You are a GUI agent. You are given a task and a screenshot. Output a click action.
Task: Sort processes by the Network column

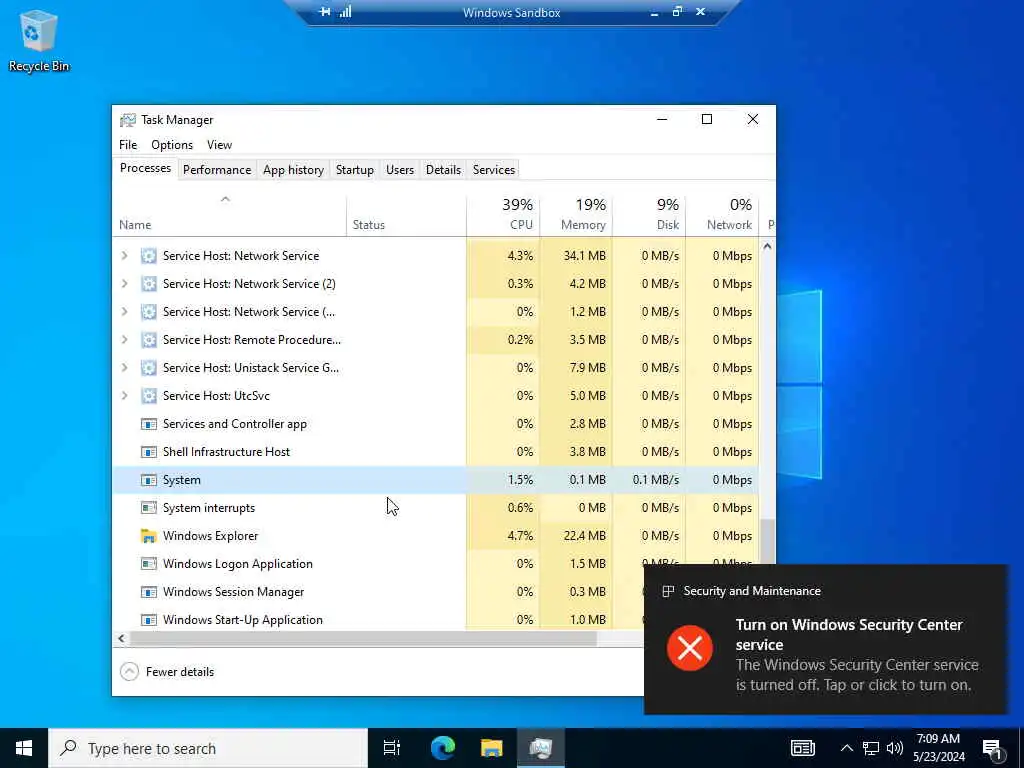pyautogui.click(x=722, y=214)
